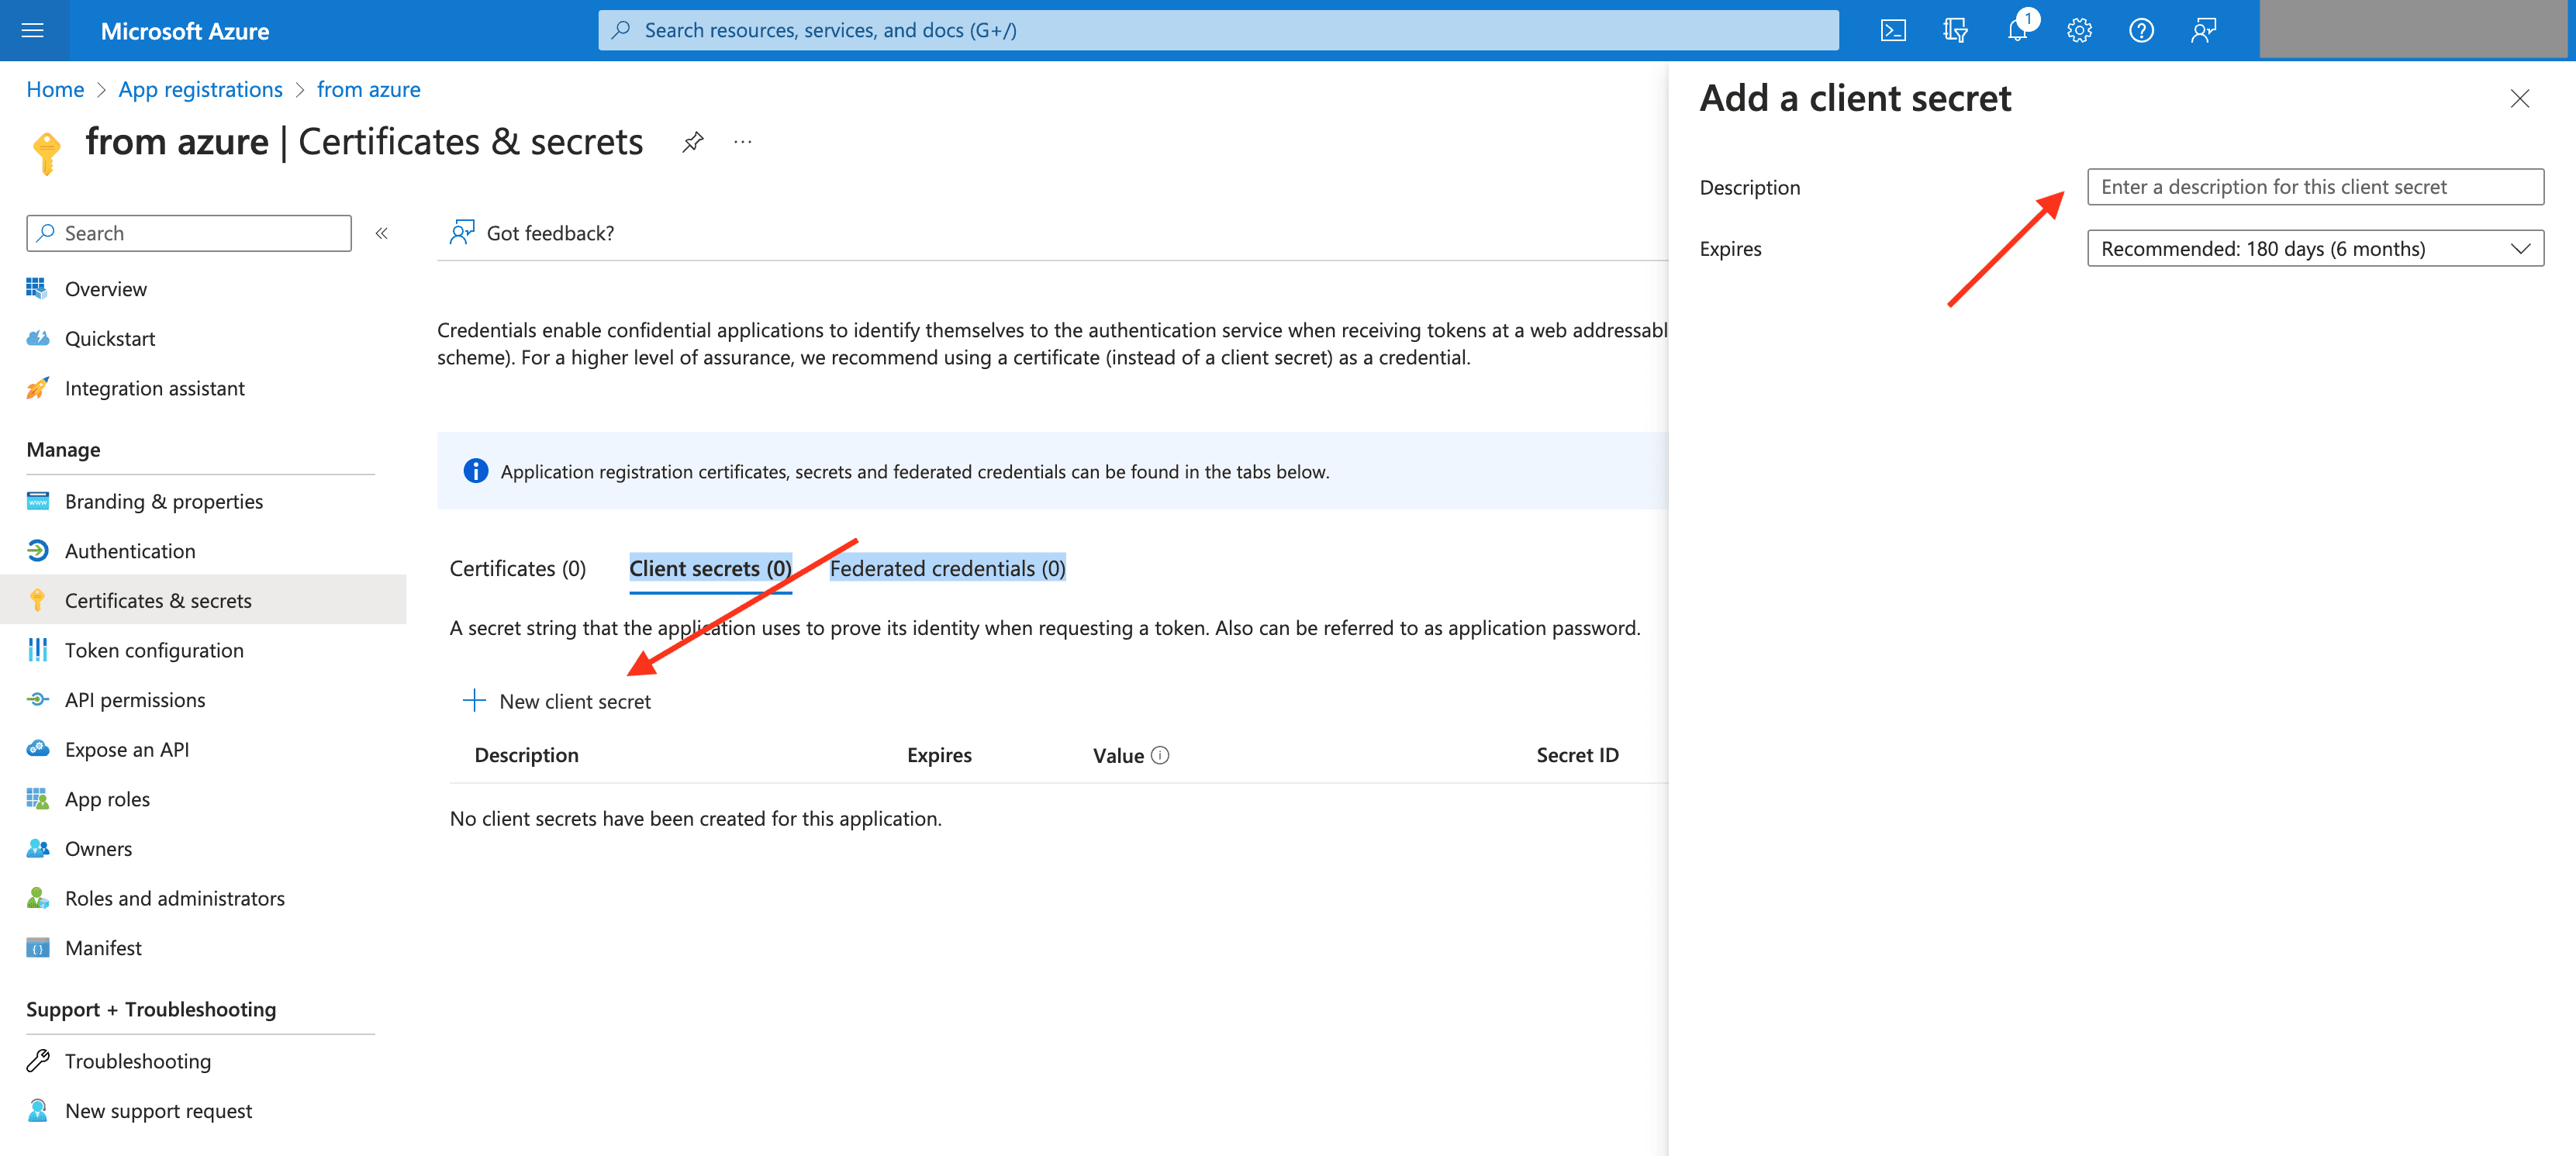Click the API permissions icon
This screenshot has height=1156, width=2576.
[37, 699]
